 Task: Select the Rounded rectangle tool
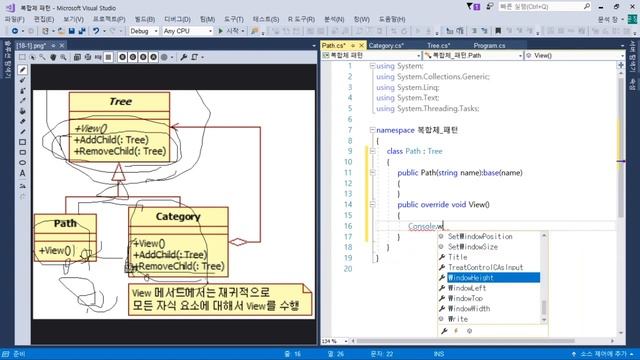coord(22,152)
